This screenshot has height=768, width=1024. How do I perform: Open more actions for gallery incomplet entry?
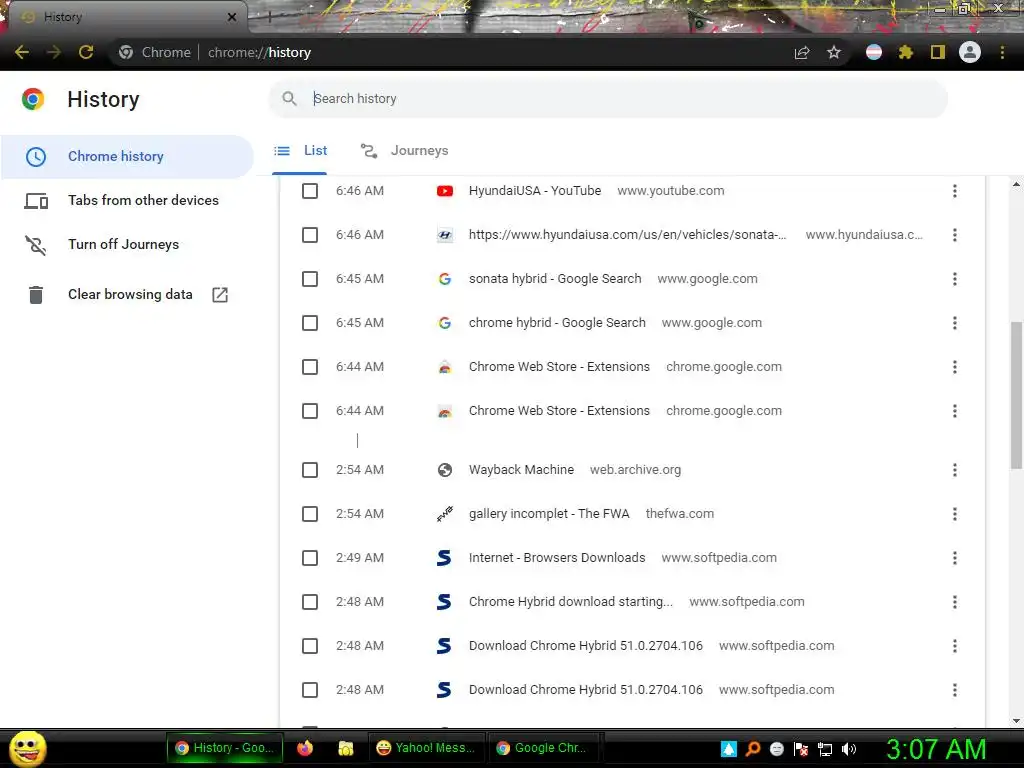(x=955, y=514)
